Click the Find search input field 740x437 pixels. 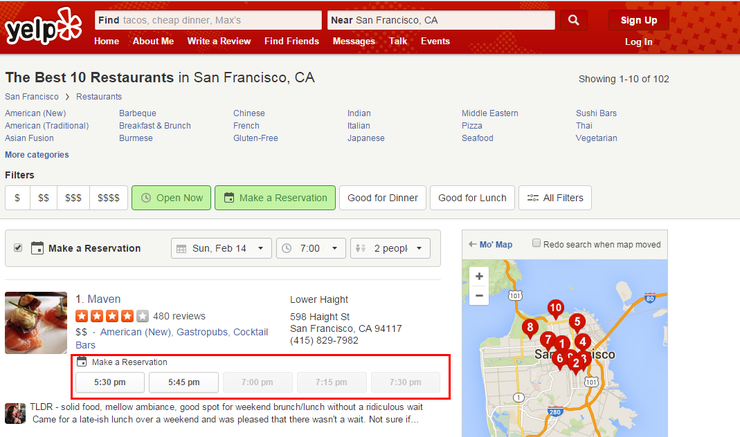coord(208,20)
